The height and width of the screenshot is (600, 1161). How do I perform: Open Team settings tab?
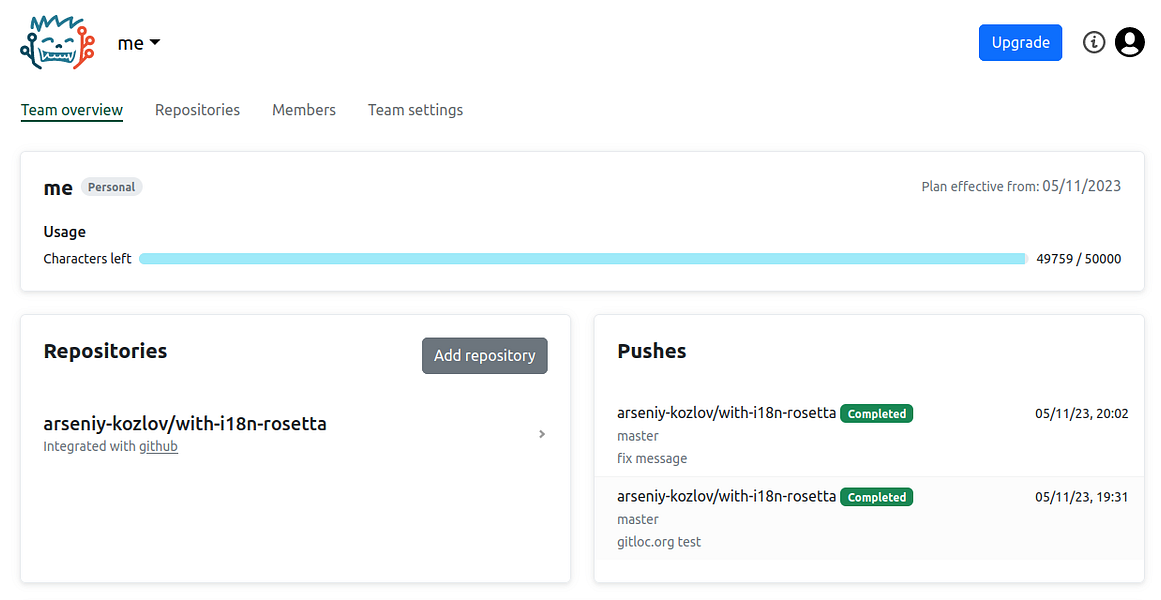tap(415, 110)
